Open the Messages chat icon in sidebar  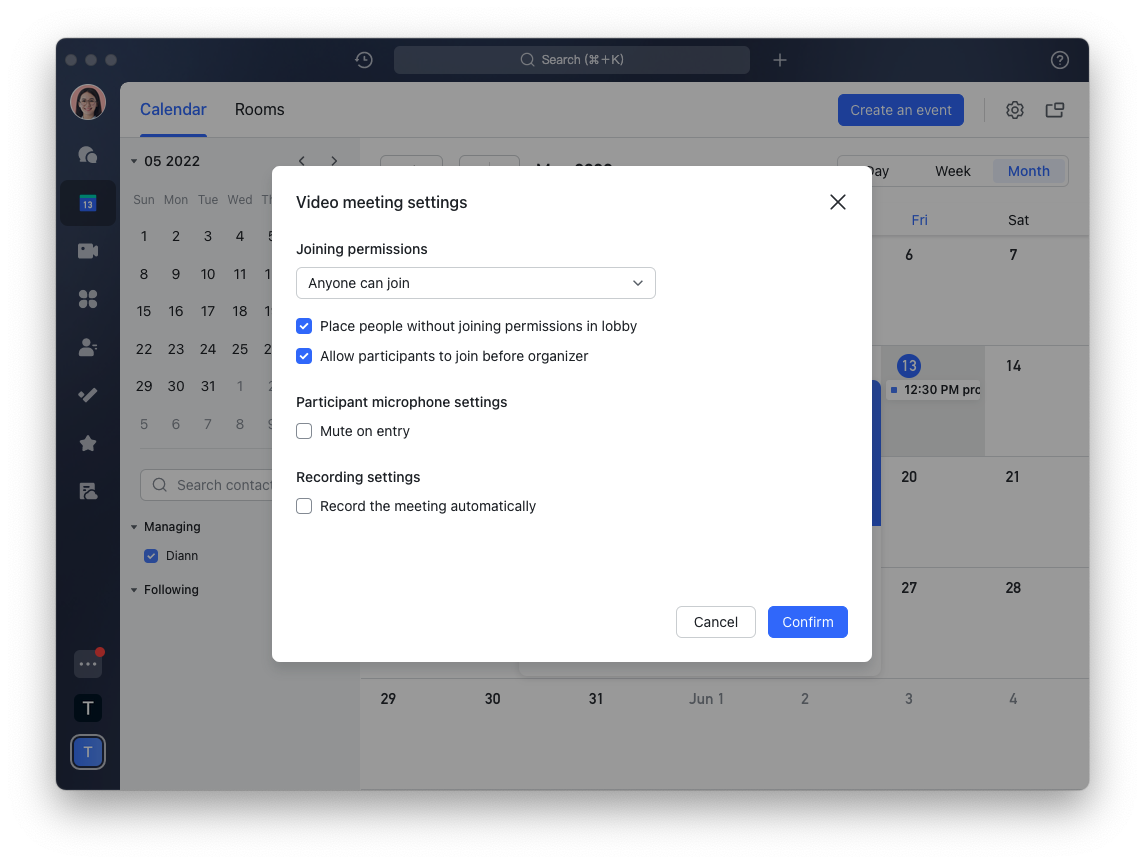point(88,154)
